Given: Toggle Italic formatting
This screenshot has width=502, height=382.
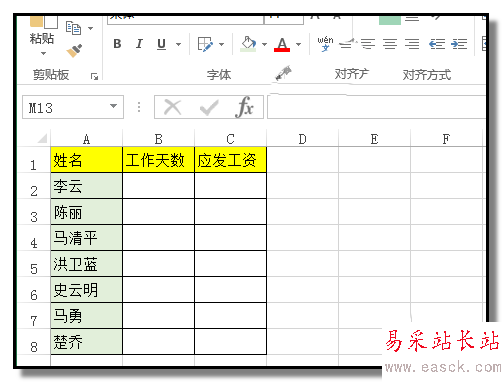Looking at the screenshot, I should tap(139, 44).
